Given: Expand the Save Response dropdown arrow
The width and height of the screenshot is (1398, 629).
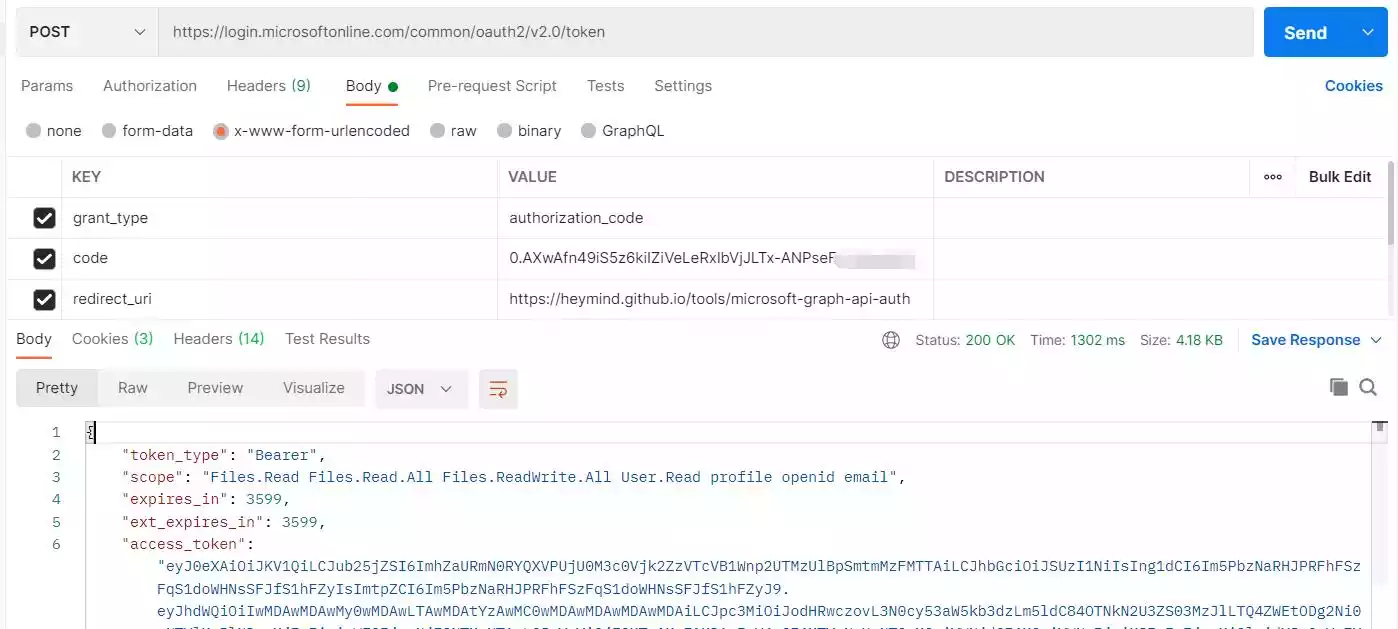Looking at the screenshot, I should click(1376, 340).
